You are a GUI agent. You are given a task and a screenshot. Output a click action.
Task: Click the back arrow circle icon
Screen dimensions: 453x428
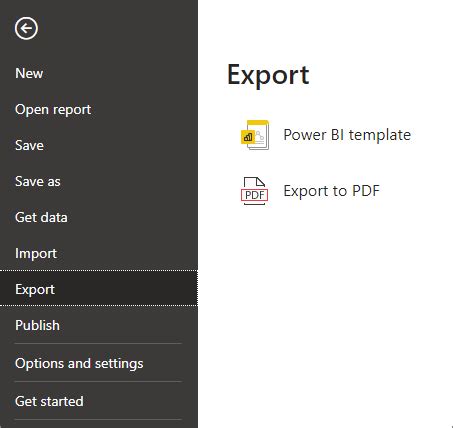pos(26,28)
